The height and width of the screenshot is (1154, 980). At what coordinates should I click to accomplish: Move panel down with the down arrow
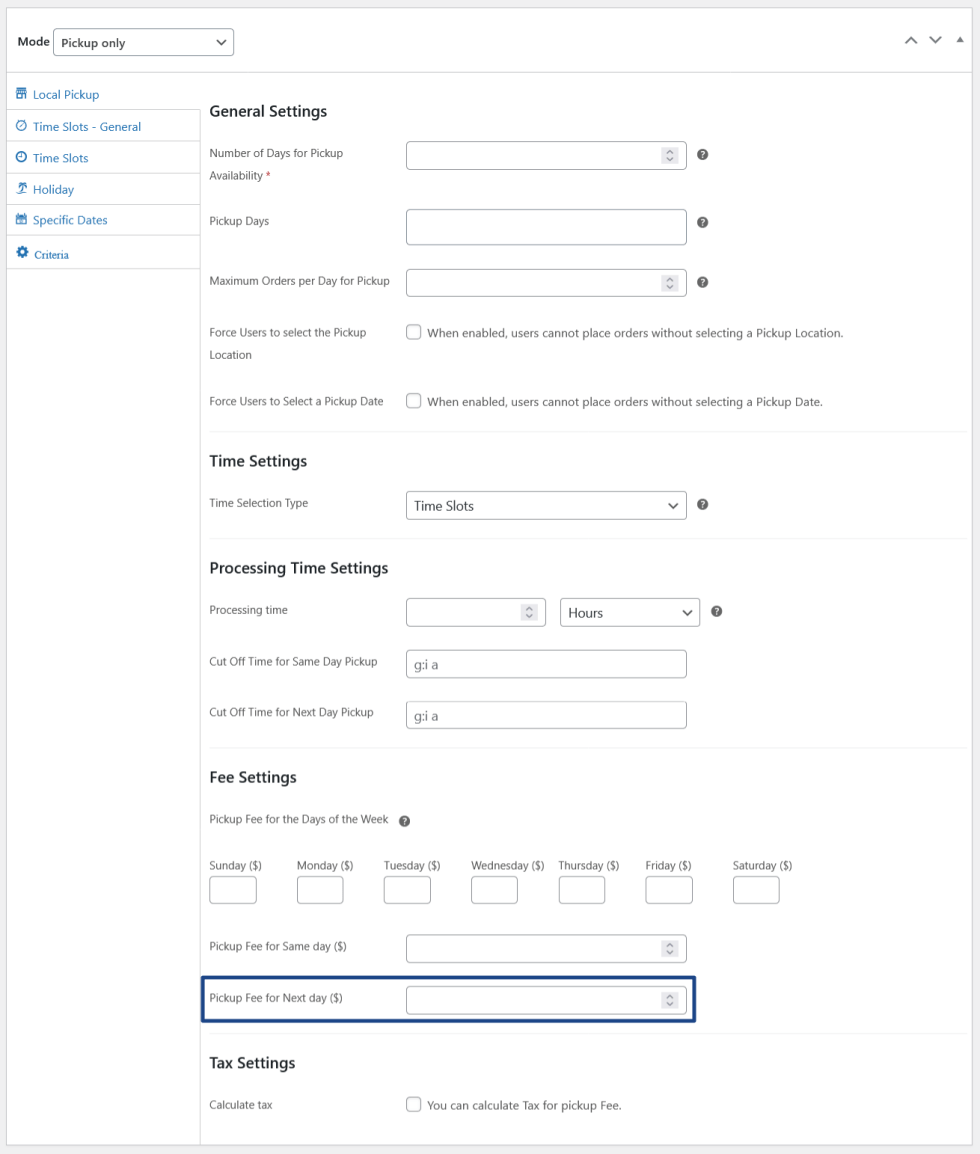(x=935, y=40)
